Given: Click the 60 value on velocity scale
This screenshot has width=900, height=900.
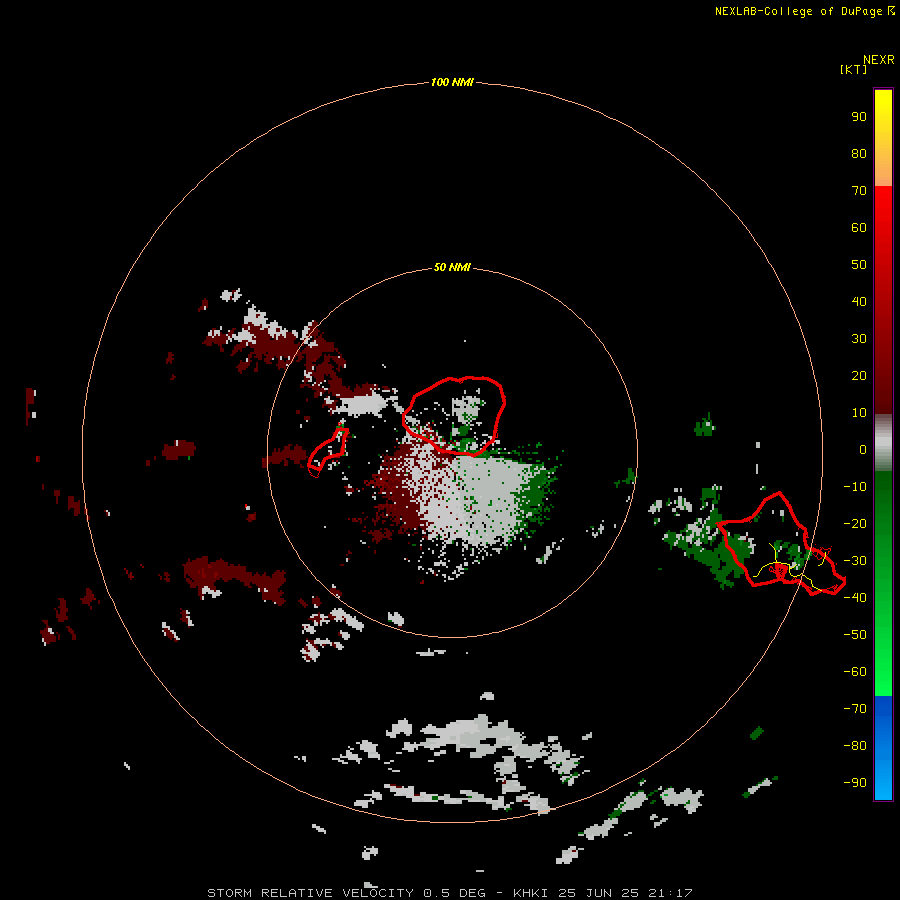Looking at the screenshot, I should point(859,227).
